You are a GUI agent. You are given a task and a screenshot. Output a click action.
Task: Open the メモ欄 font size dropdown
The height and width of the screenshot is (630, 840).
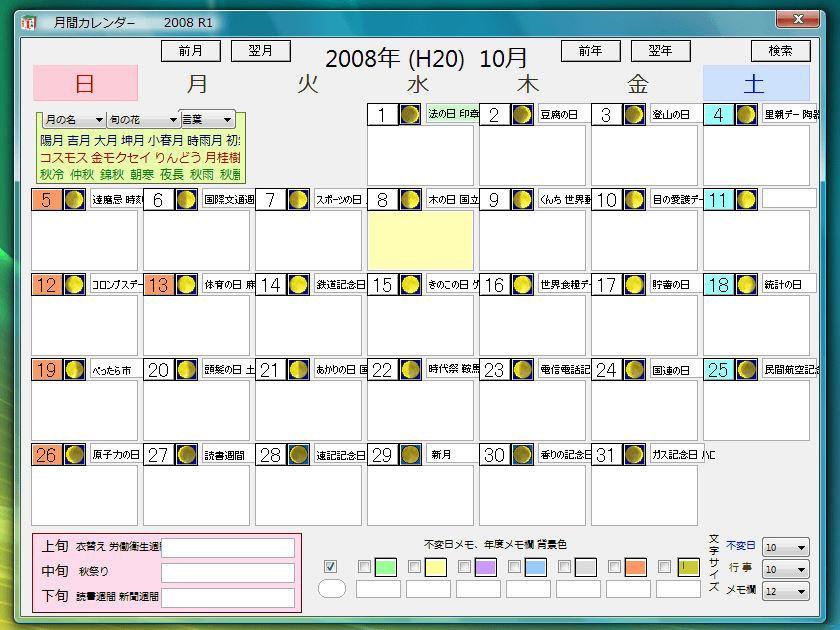[785, 591]
